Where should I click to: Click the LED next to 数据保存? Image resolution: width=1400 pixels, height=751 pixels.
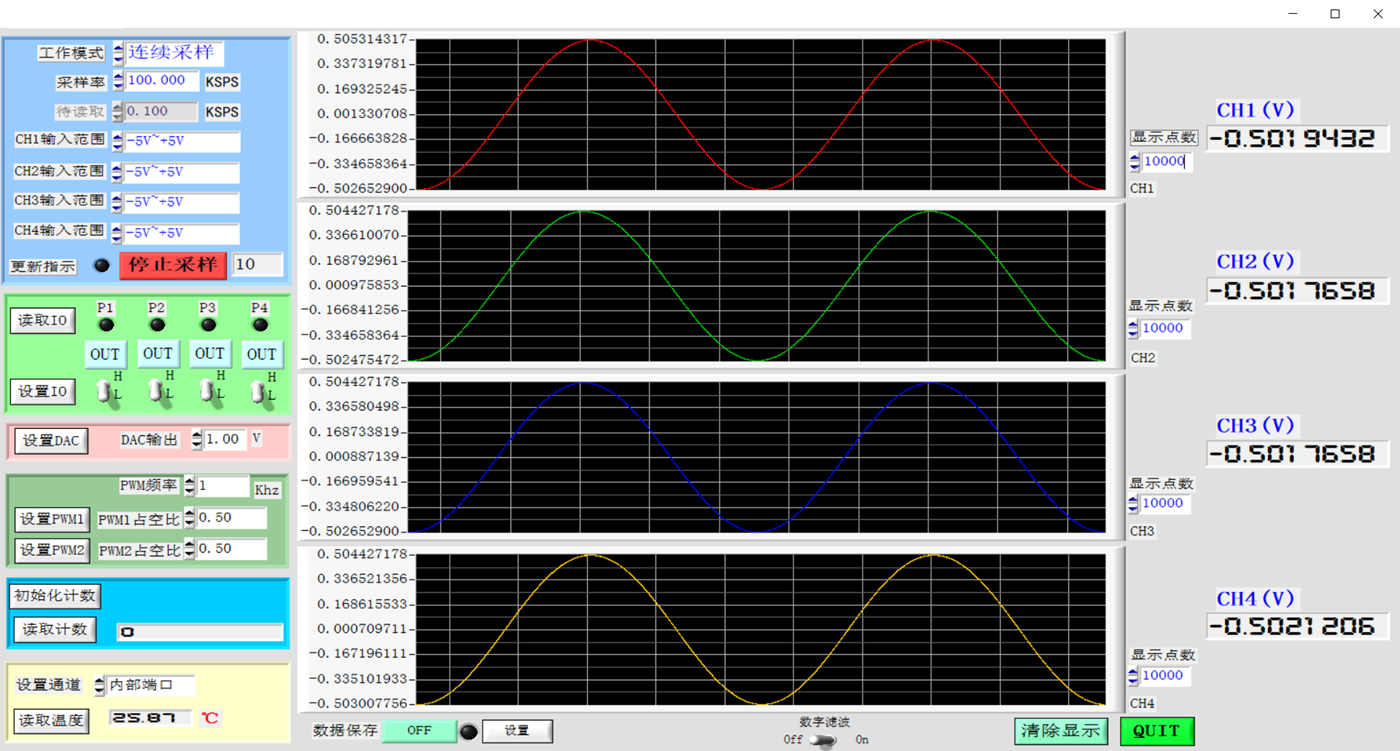(x=468, y=731)
